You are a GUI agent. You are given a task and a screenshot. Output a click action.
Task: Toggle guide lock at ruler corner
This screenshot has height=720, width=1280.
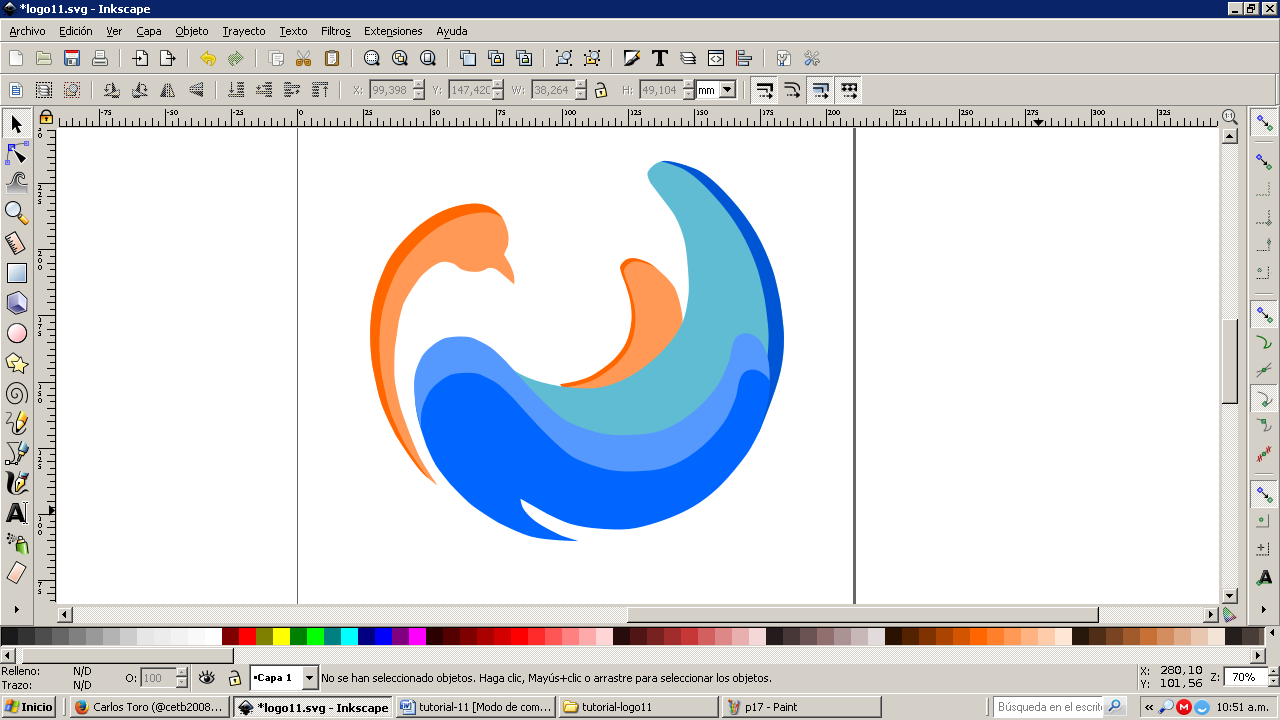45,117
